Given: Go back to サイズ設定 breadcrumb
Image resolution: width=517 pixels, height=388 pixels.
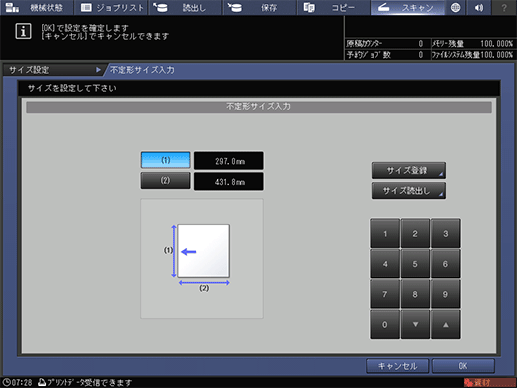Looking at the screenshot, I should [x=53, y=70].
